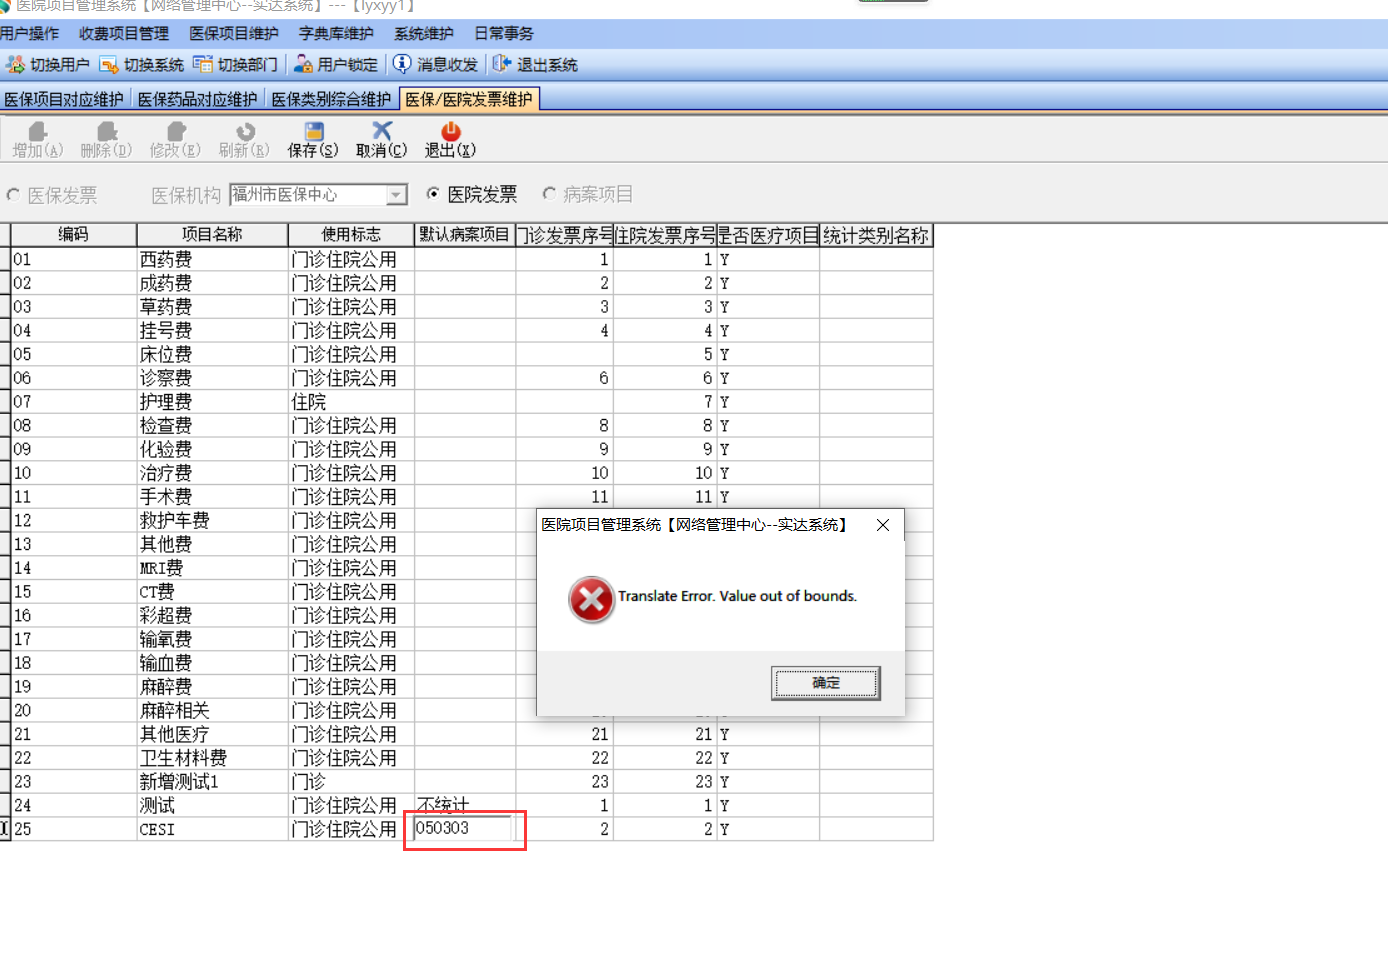Click the 增加(A) add record icon

tap(38, 140)
